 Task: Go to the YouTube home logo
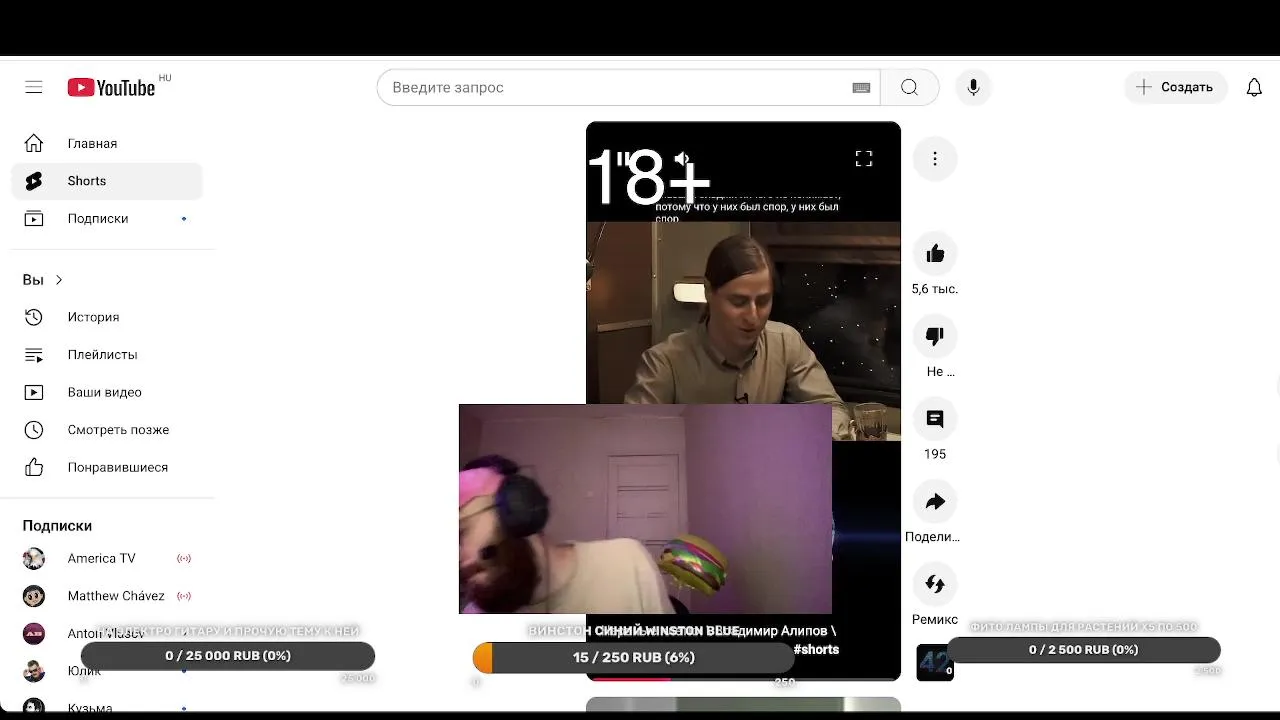111,87
